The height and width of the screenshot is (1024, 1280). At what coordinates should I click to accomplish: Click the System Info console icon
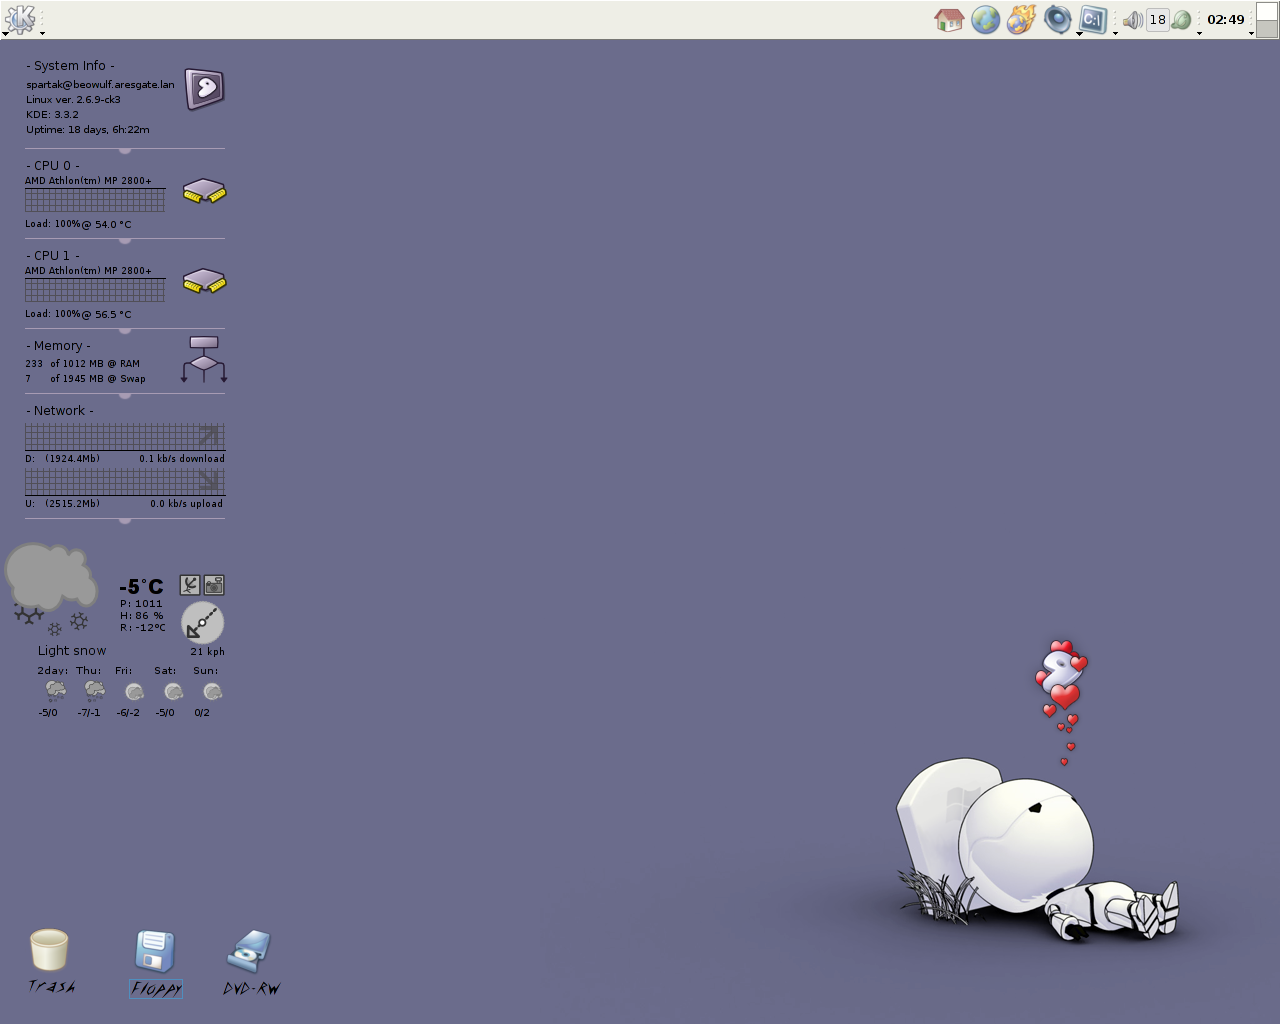pos(204,89)
